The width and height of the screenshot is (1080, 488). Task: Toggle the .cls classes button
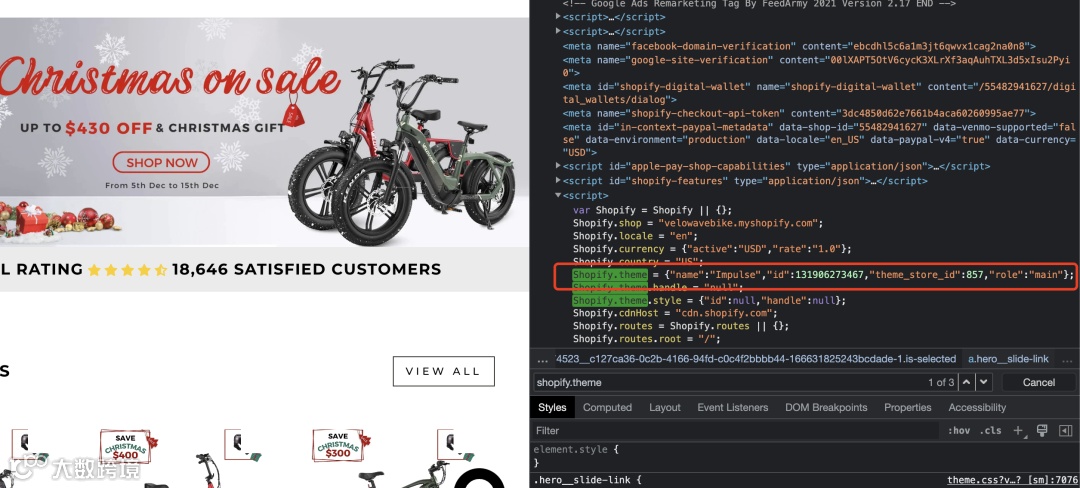click(991, 430)
